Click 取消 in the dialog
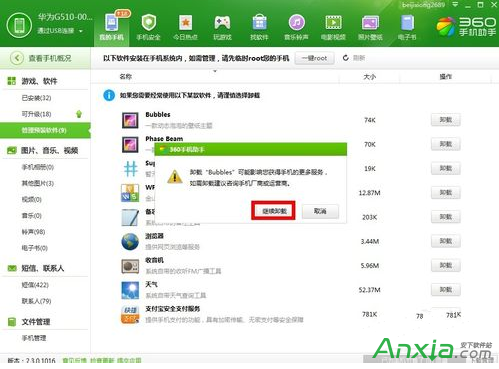Viewport: 499px width, 369px height. (x=320, y=211)
